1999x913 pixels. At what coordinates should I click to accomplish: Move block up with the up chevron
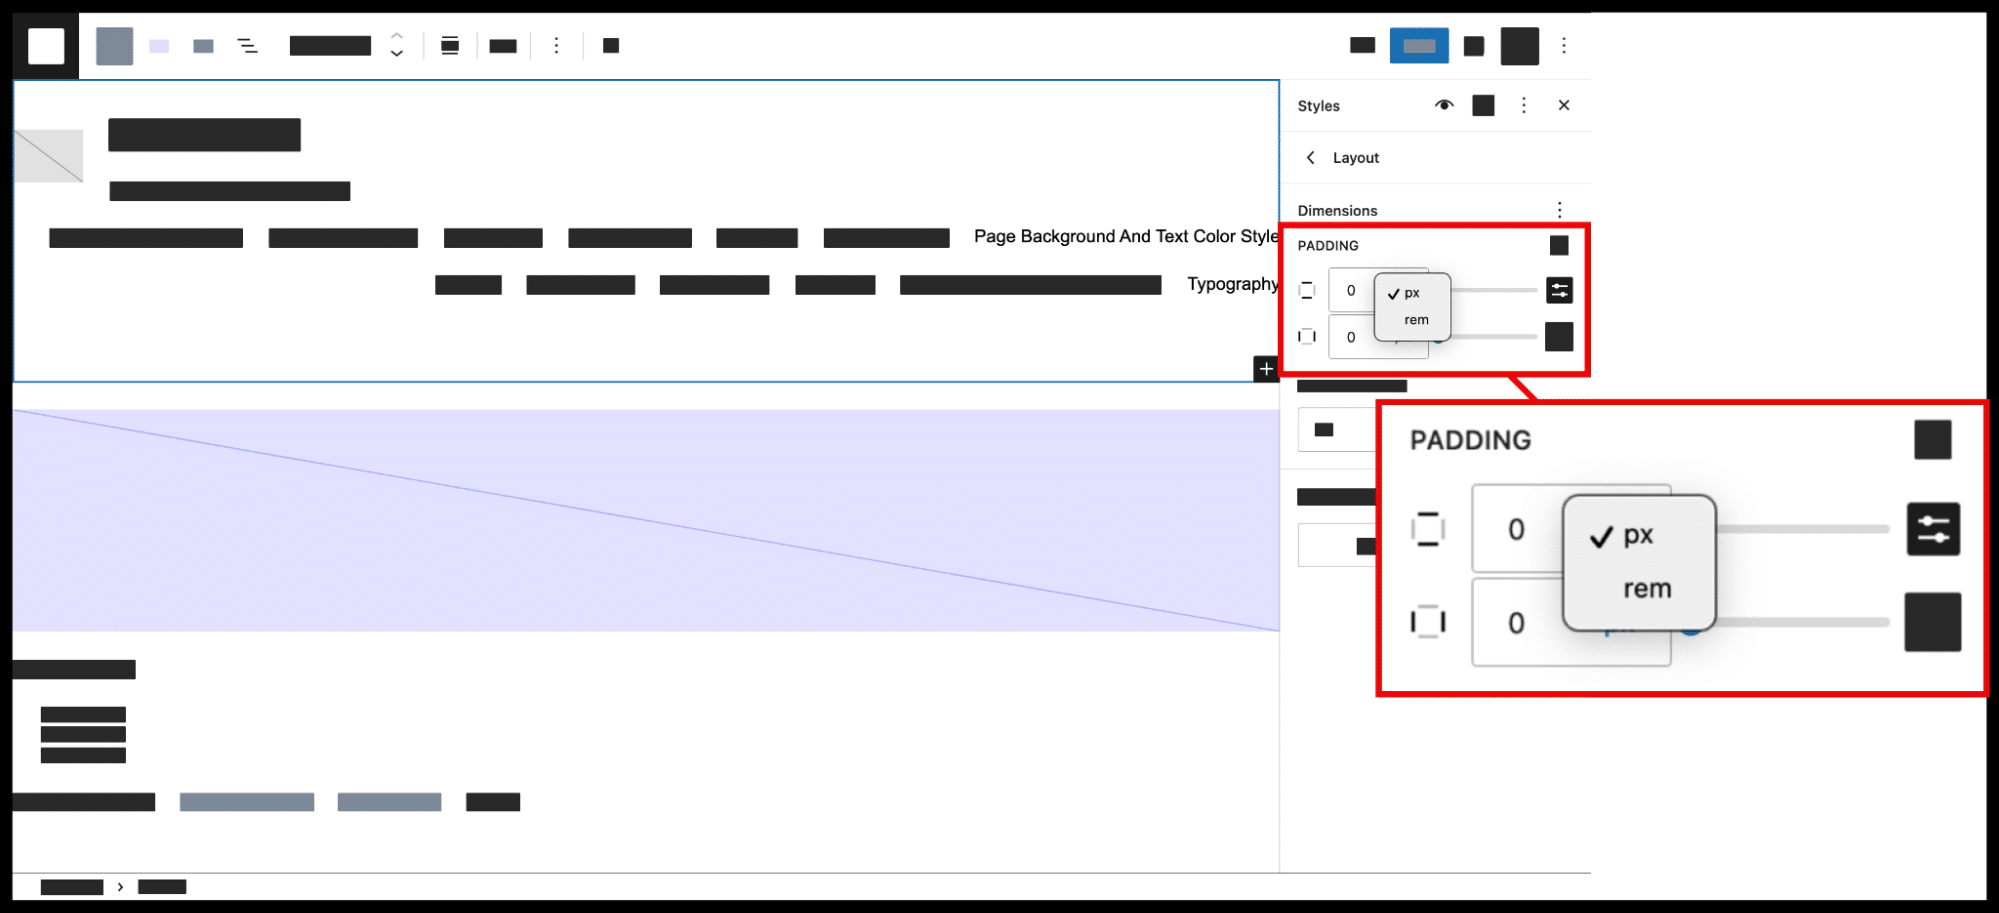click(397, 35)
